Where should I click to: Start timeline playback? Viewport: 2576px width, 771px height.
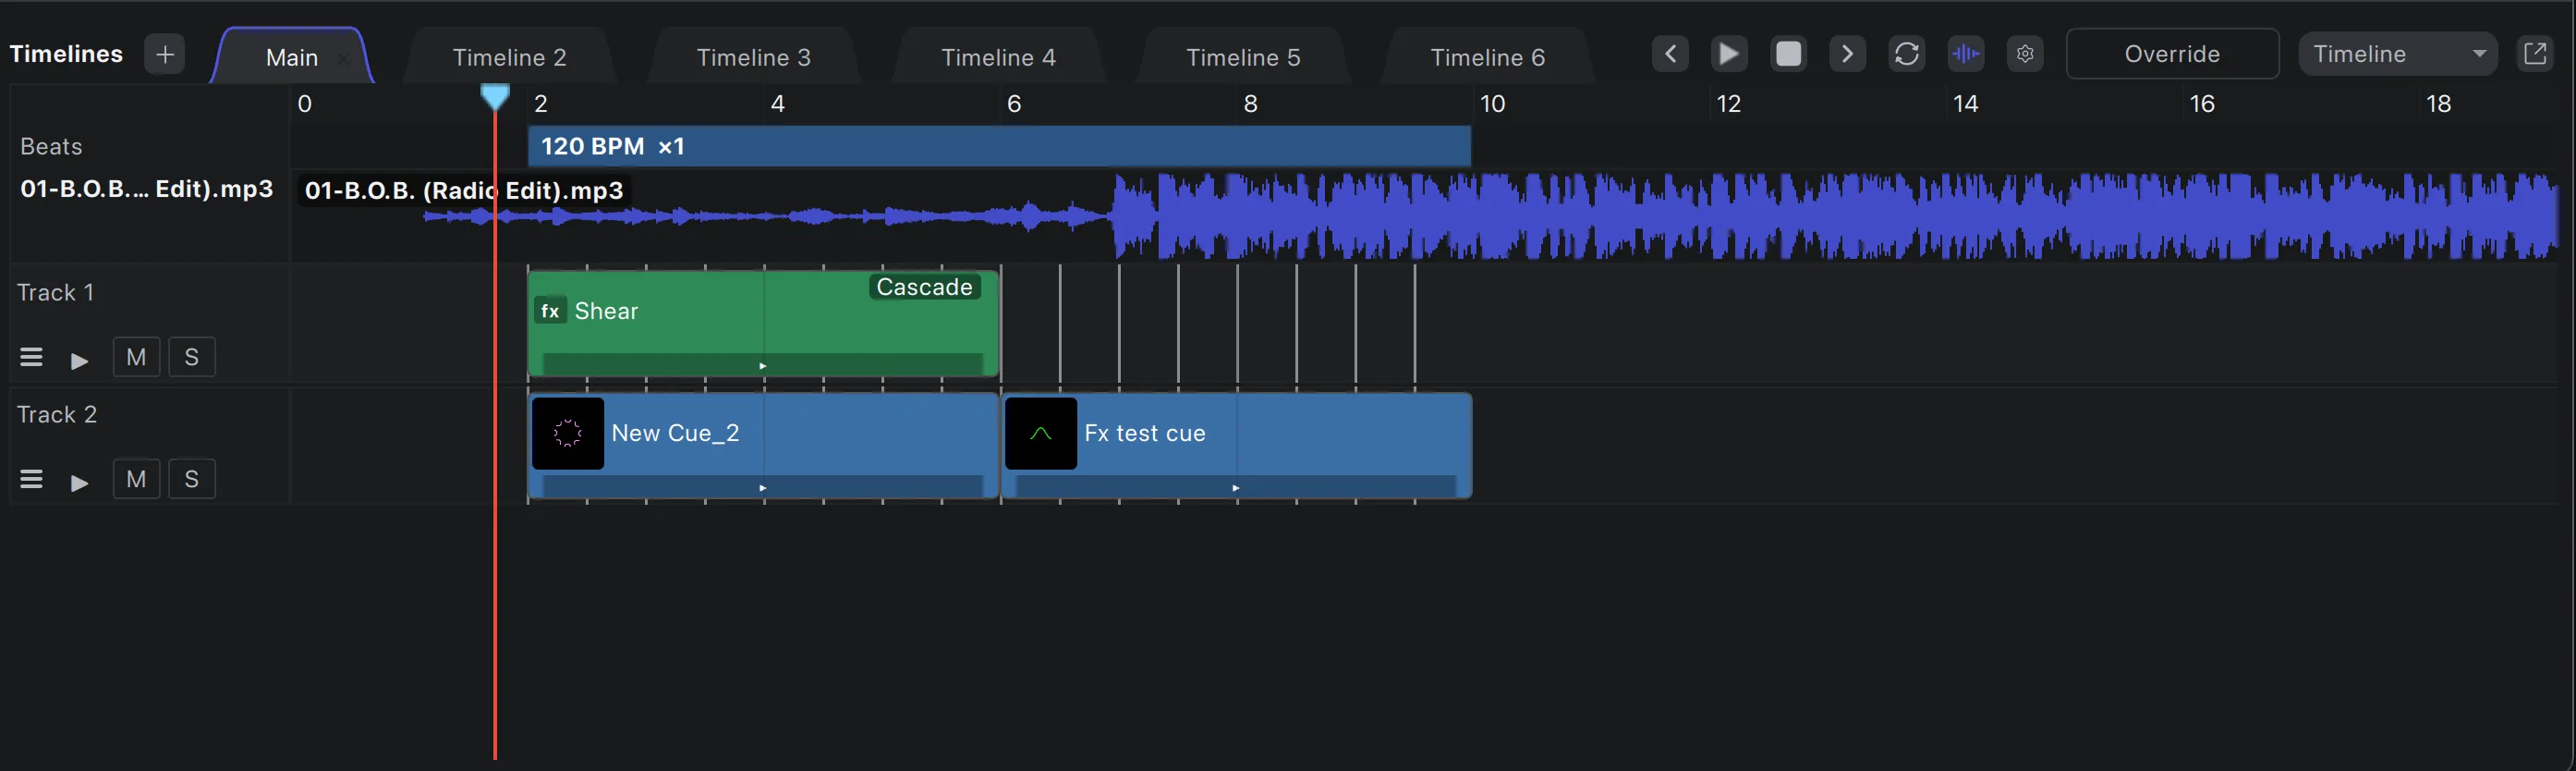[x=1729, y=54]
